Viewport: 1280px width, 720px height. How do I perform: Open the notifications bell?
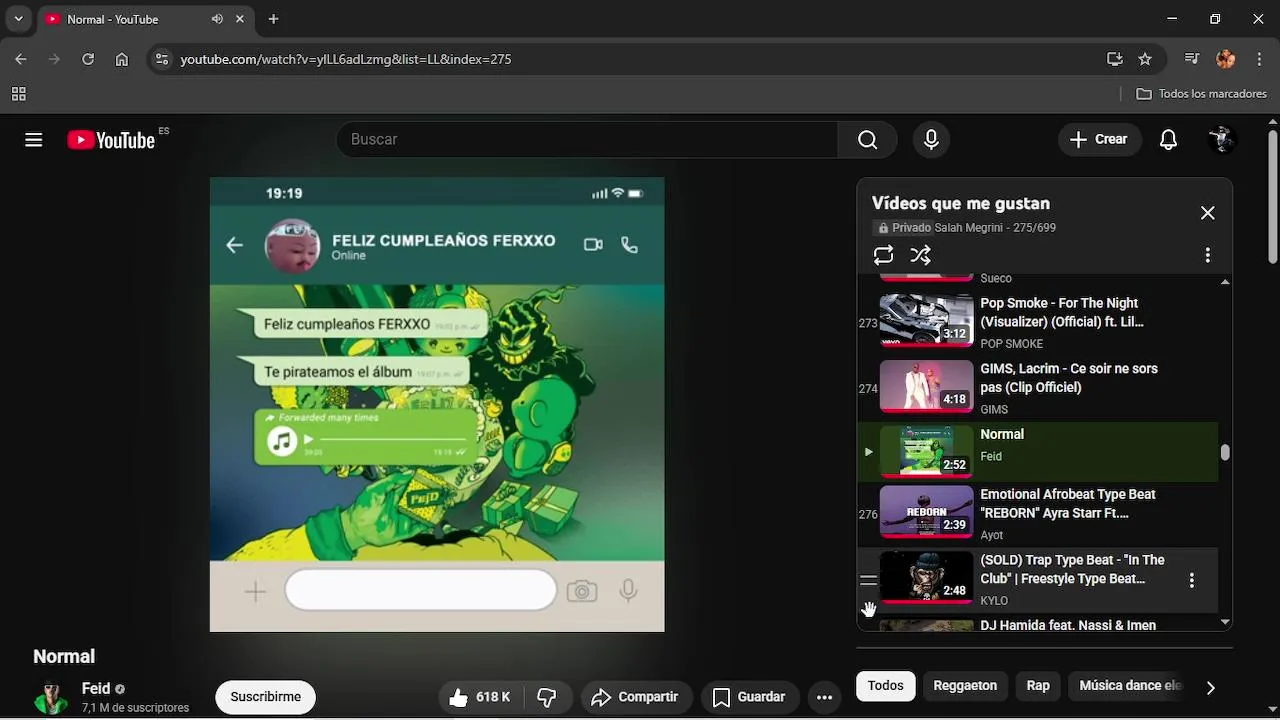click(1168, 140)
